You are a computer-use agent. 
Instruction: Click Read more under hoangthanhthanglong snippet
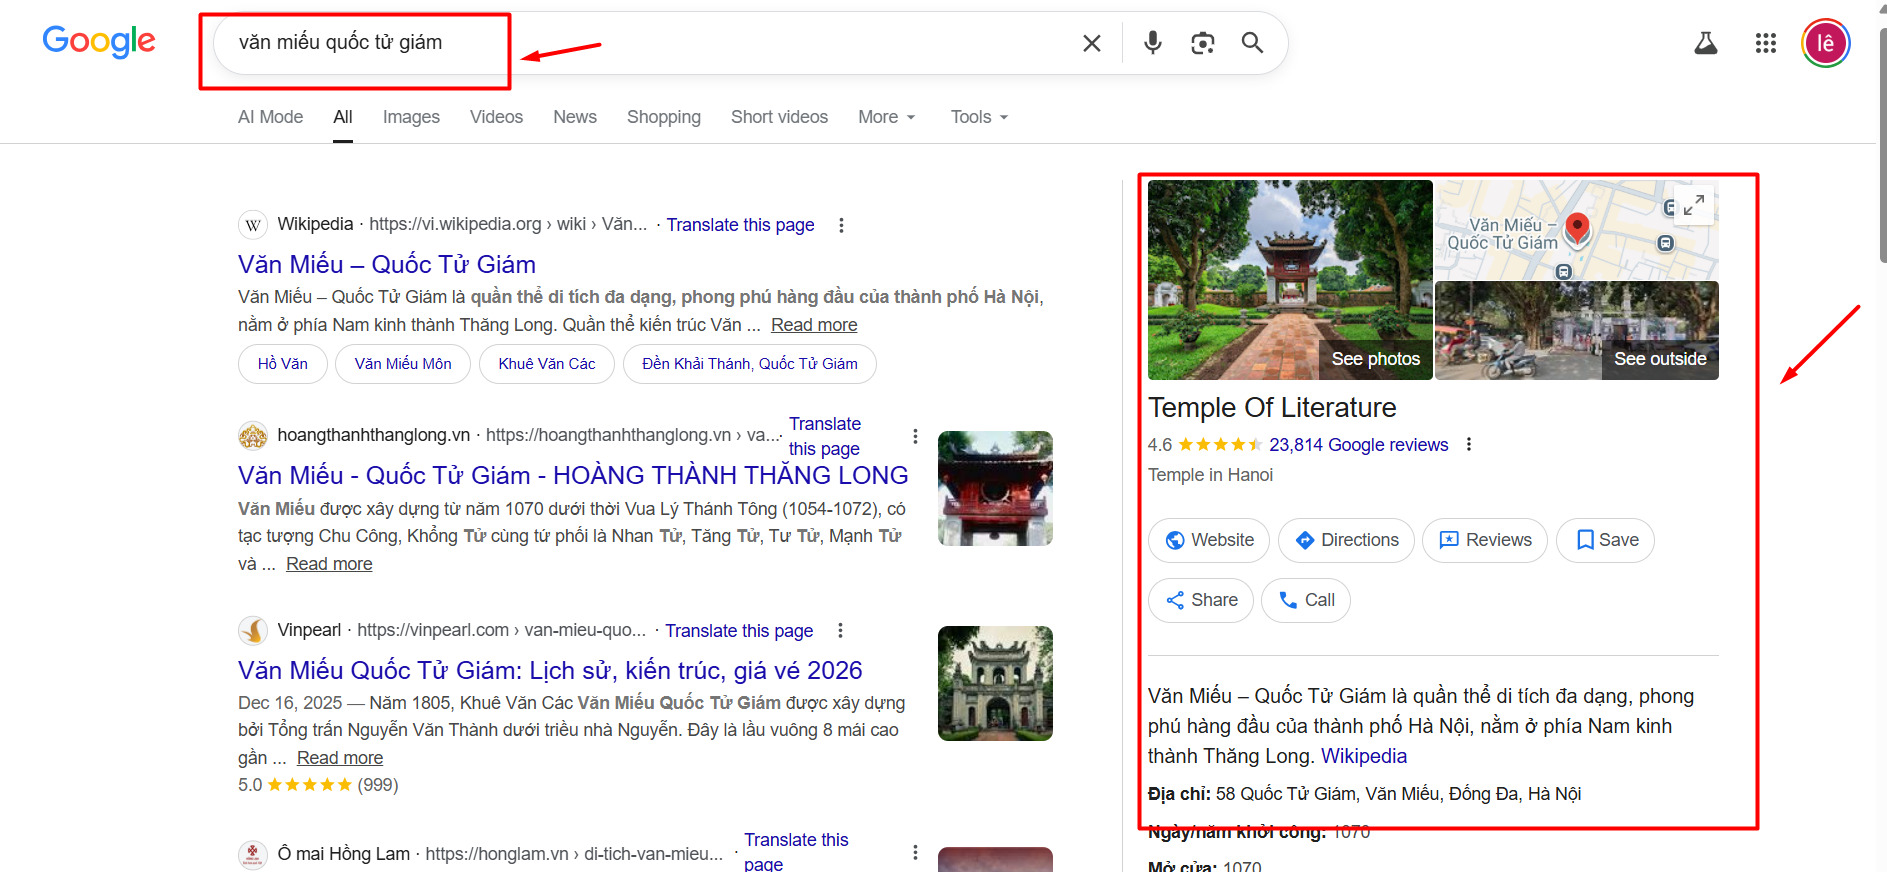pyautogui.click(x=329, y=564)
